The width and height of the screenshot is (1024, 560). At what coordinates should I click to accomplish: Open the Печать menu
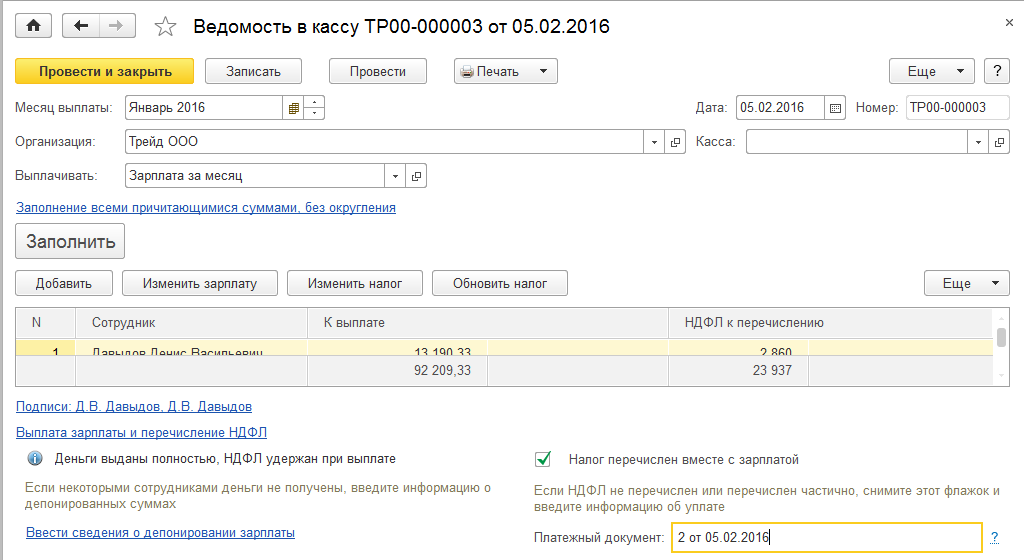[x=506, y=71]
